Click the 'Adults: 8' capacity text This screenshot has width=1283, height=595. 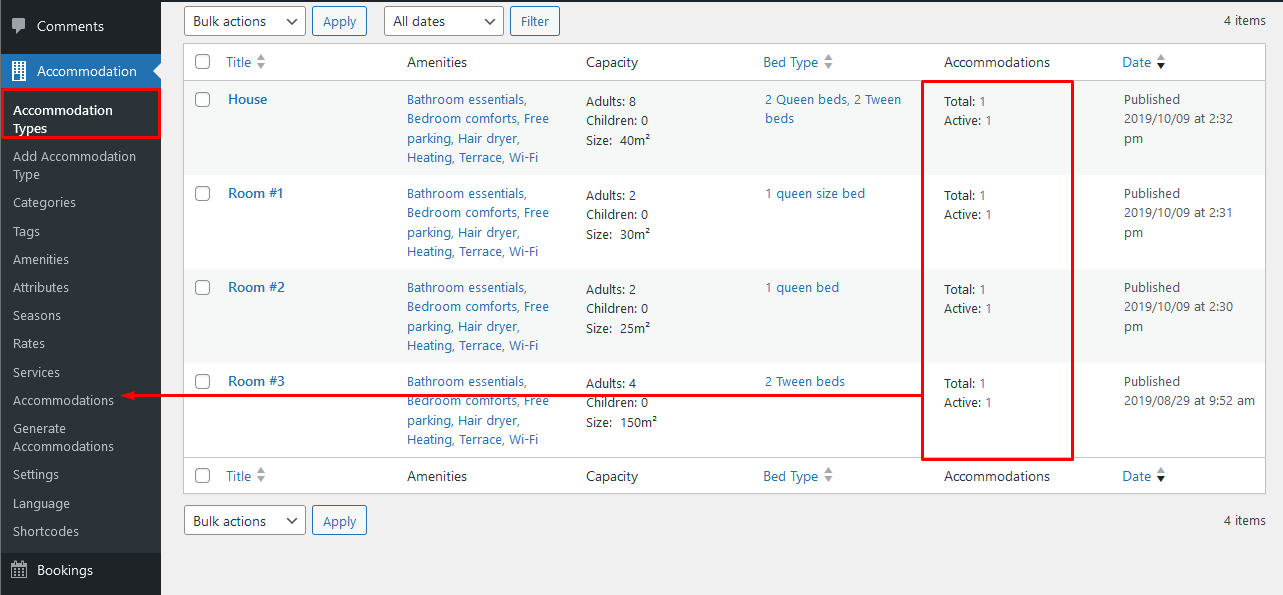611,101
